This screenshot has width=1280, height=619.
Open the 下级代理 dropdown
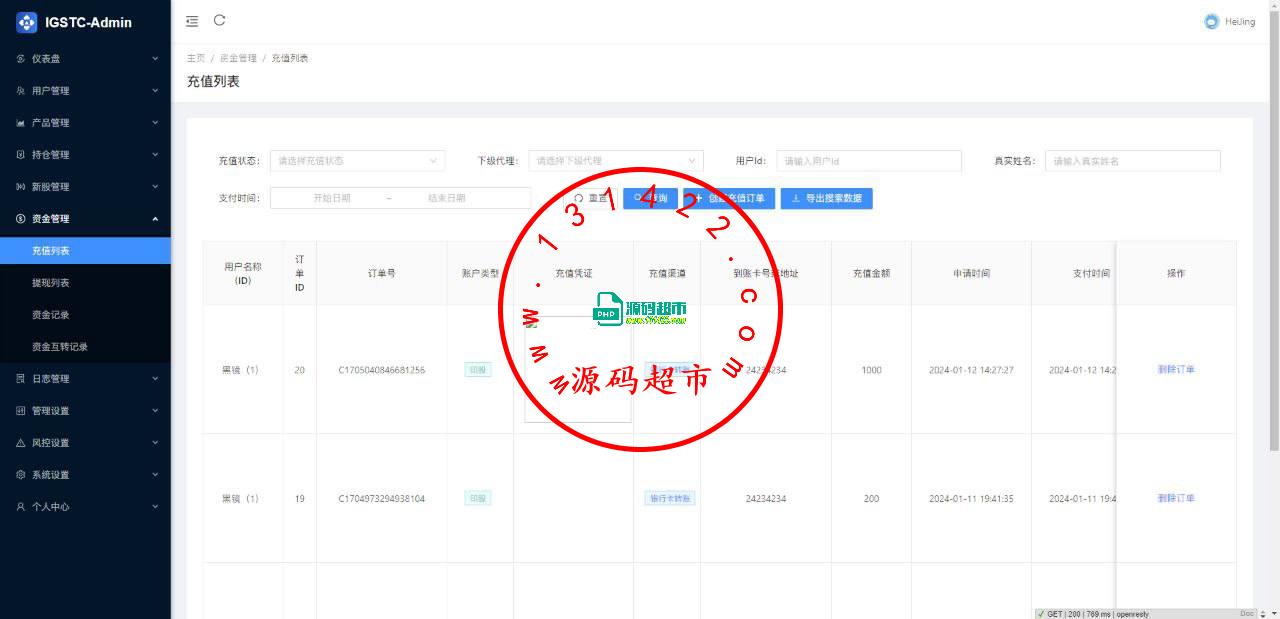[x=616, y=161]
